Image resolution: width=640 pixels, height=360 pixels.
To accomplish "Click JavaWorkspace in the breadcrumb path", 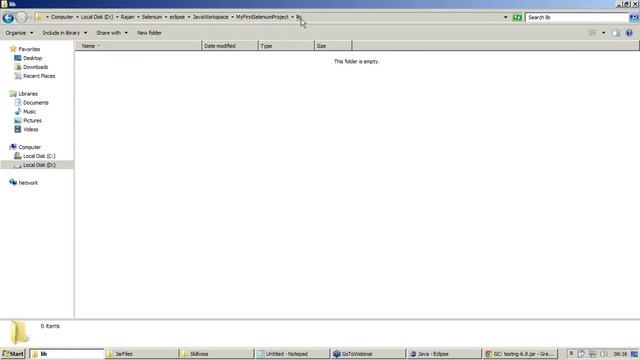I will 210,17.
